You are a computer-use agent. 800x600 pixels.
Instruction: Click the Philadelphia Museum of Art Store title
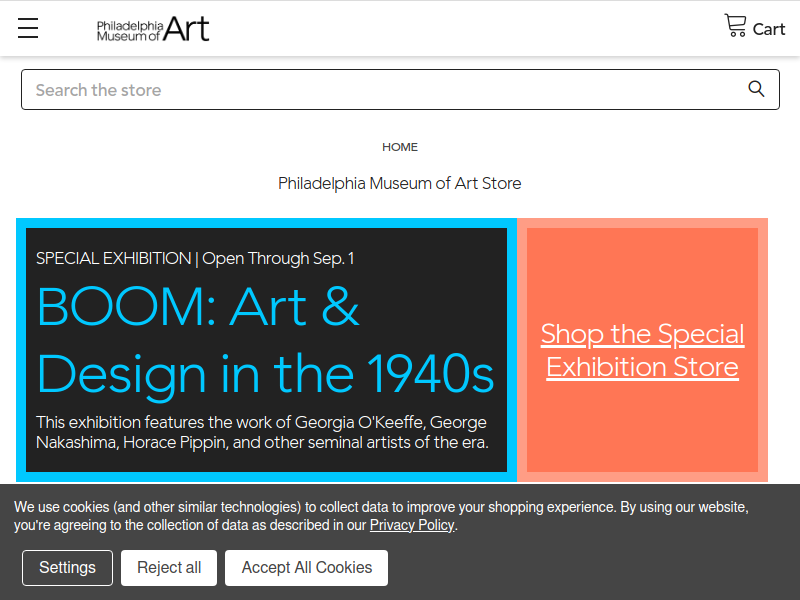[399, 183]
